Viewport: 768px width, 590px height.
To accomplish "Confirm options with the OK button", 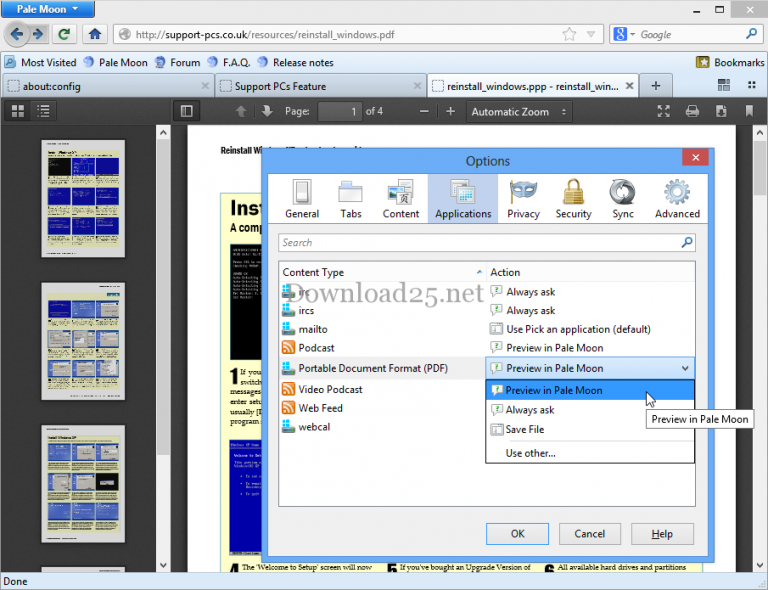I will pyautogui.click(x=517, y=534).
